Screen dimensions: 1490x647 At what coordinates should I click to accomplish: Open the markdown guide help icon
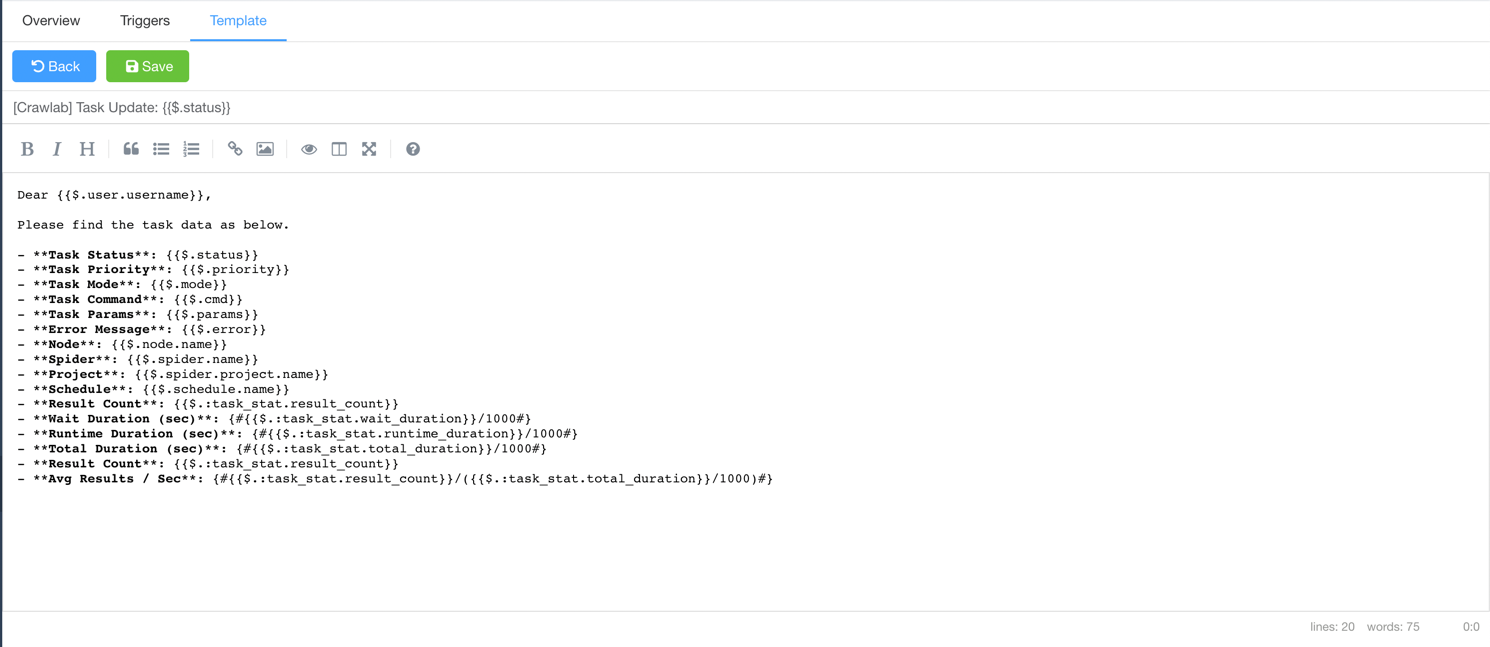coord(413,149)
